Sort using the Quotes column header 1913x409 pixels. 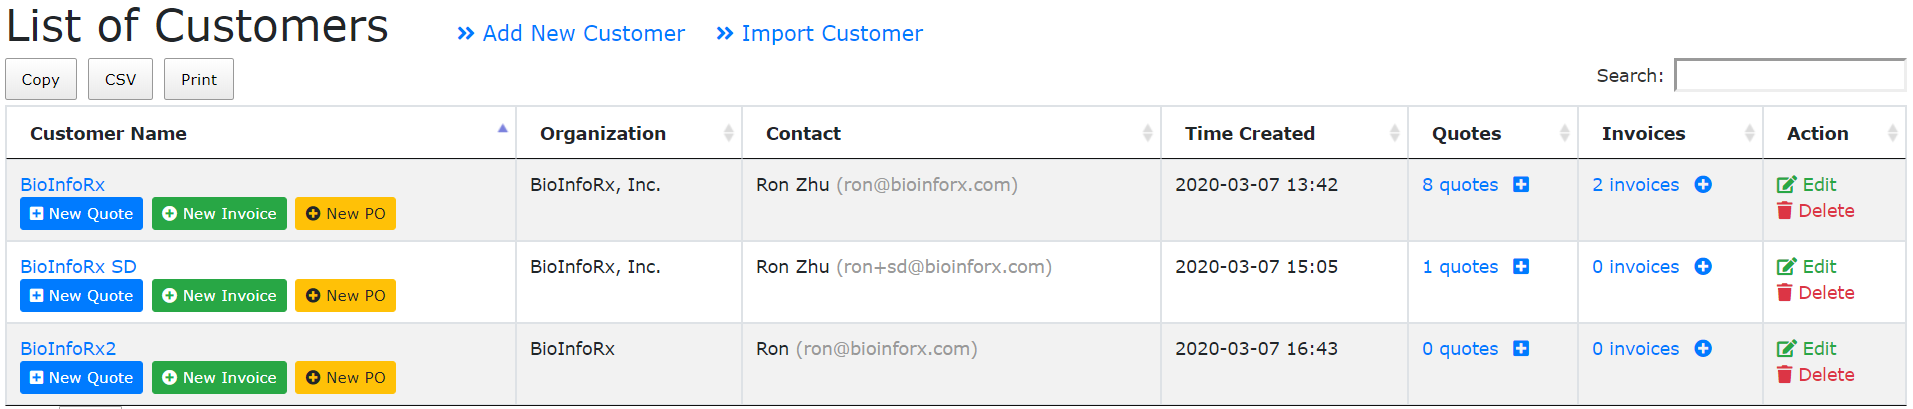tap(1466, 133)
